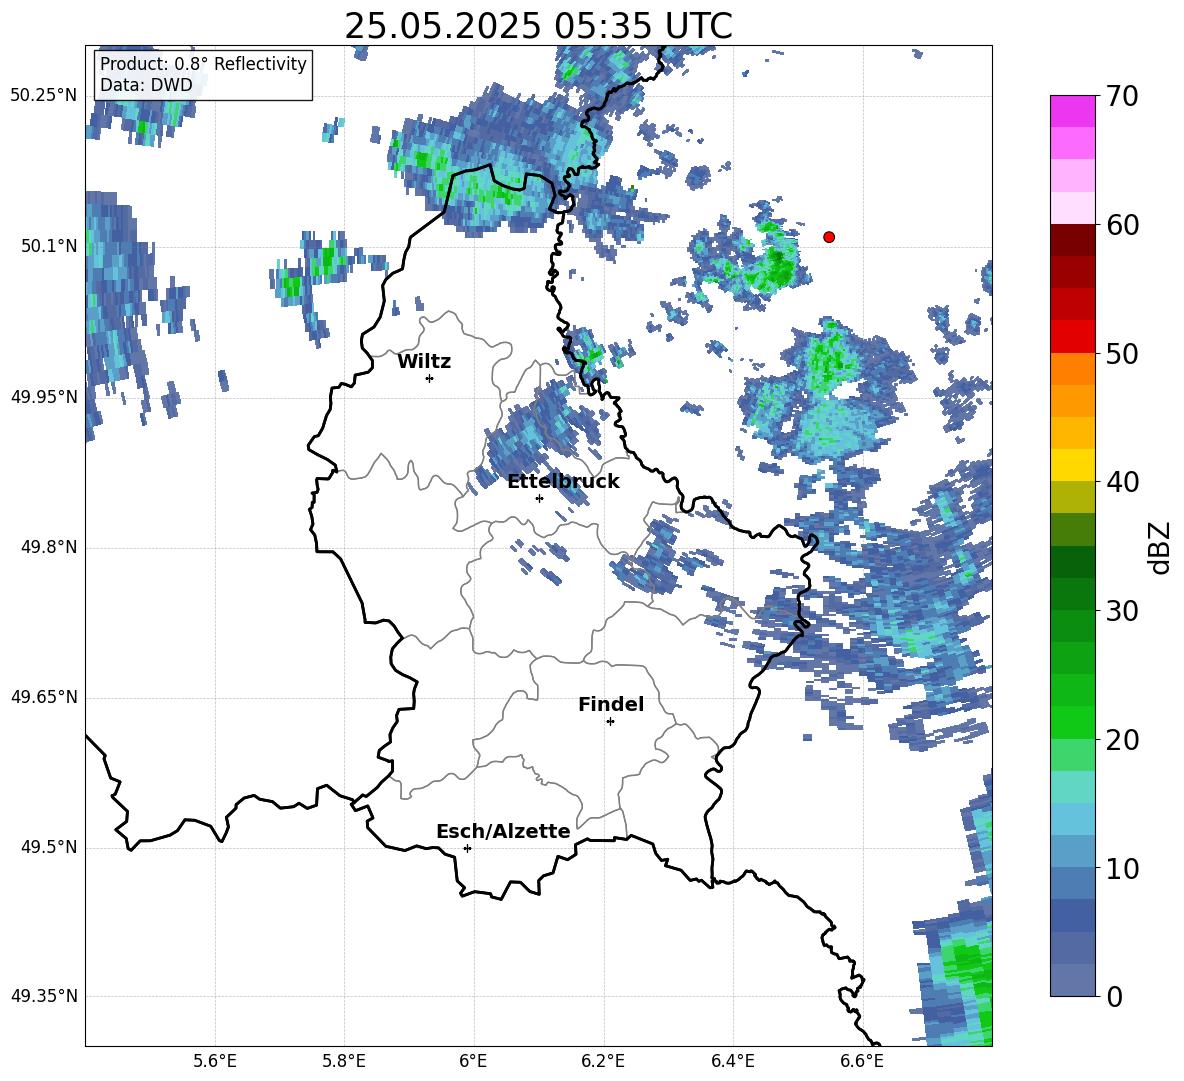Click the 40 tick on the colorbar

[x=1122, y=482]
